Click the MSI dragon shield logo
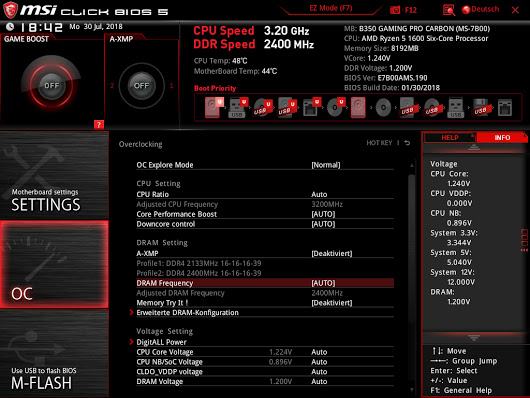 point(10,10)
